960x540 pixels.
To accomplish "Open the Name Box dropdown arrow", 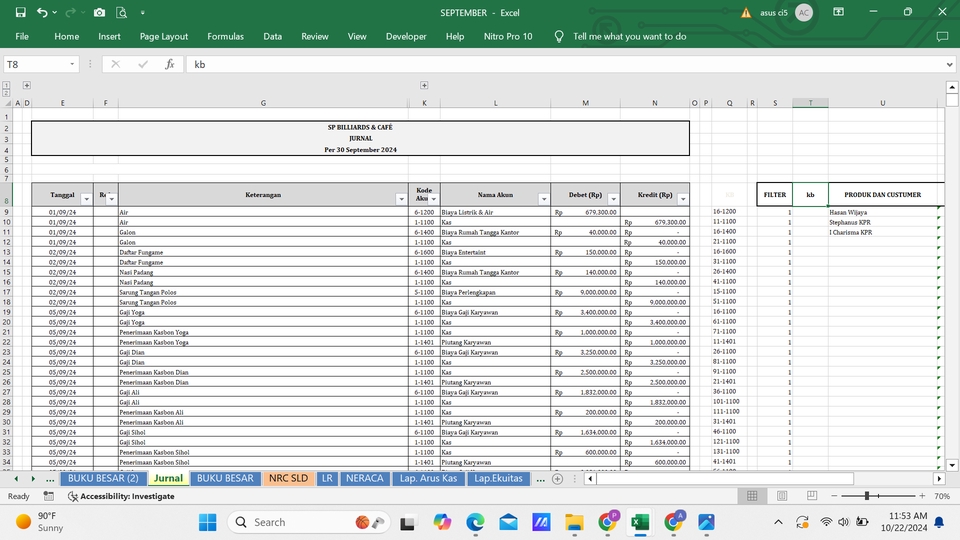I will tap(72, 64).
